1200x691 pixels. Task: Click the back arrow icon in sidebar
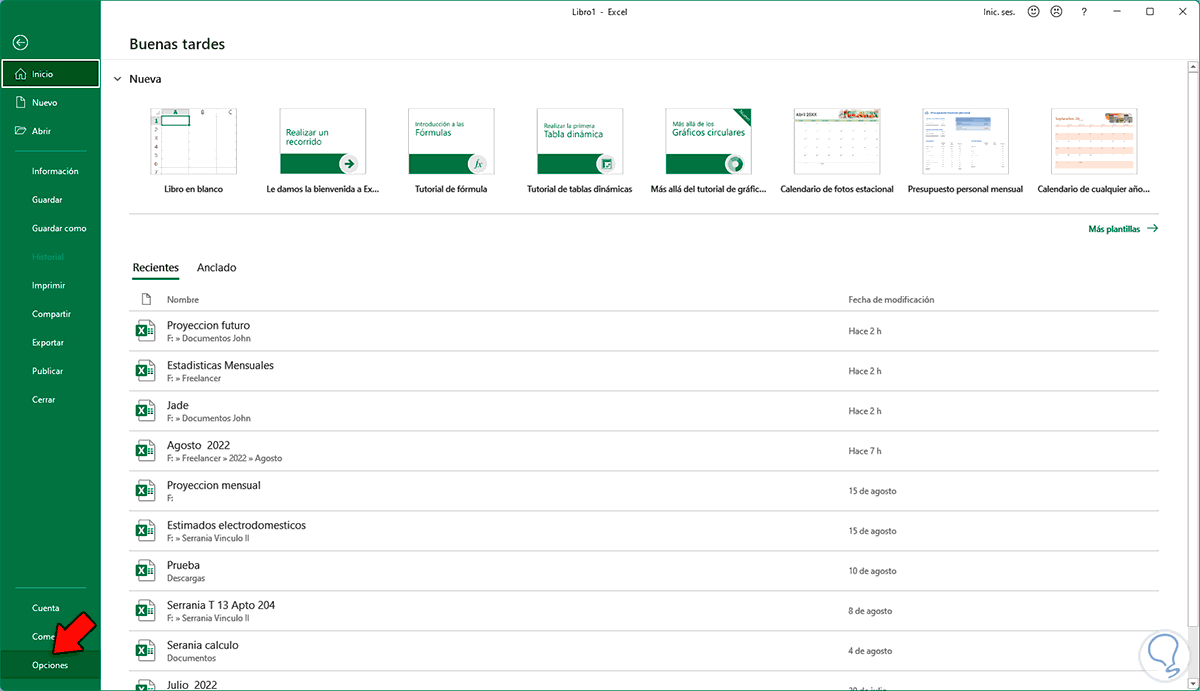[x=20, y=43]
